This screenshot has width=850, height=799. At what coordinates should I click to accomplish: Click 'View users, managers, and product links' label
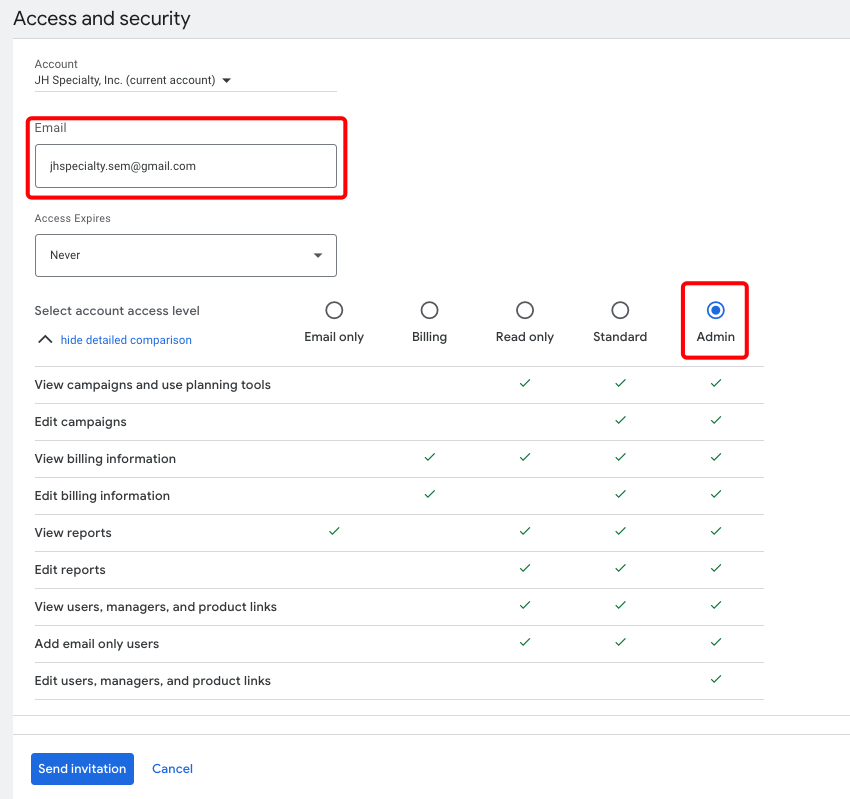click(x=156, y=607)
